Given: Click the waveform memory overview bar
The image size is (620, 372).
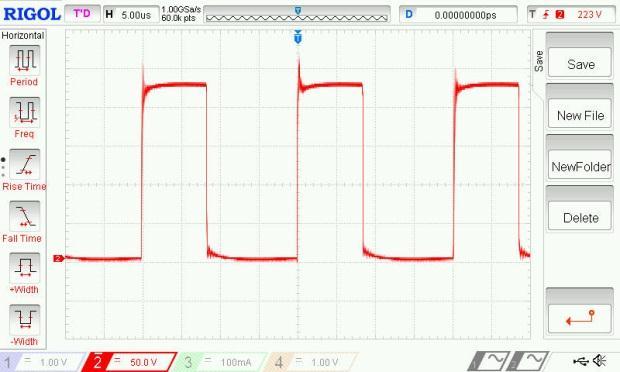Looking at the screenshot, I should pyautogui.click(x=297, y=14).
